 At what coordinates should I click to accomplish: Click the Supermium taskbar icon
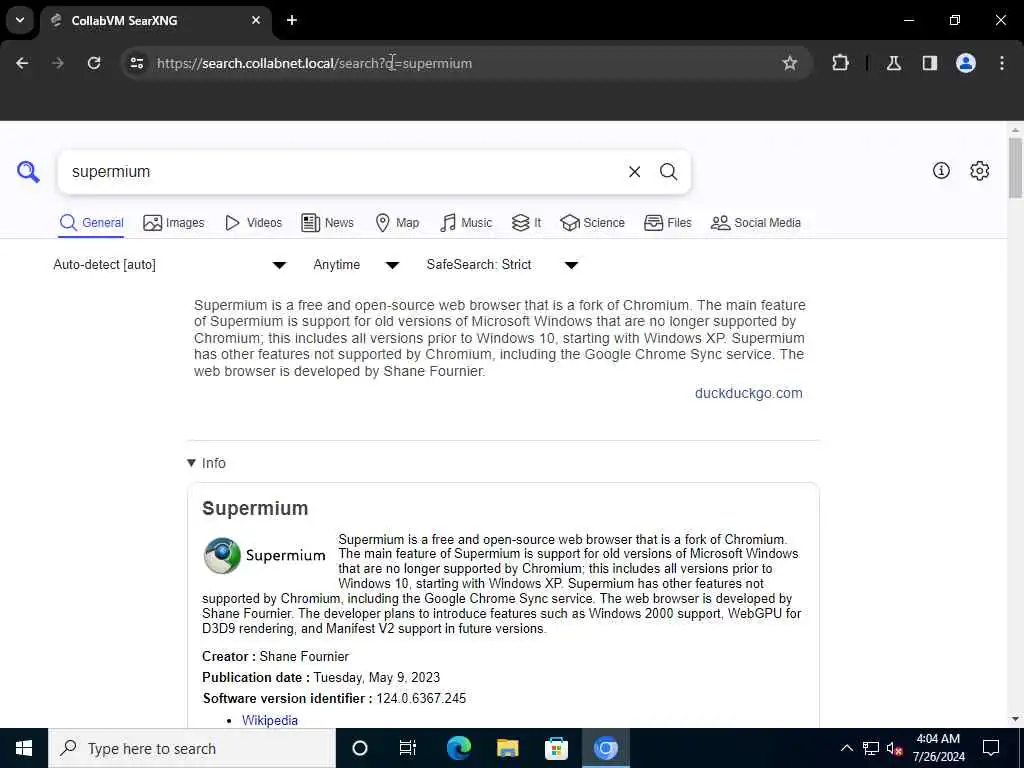(x=605, y=748)
